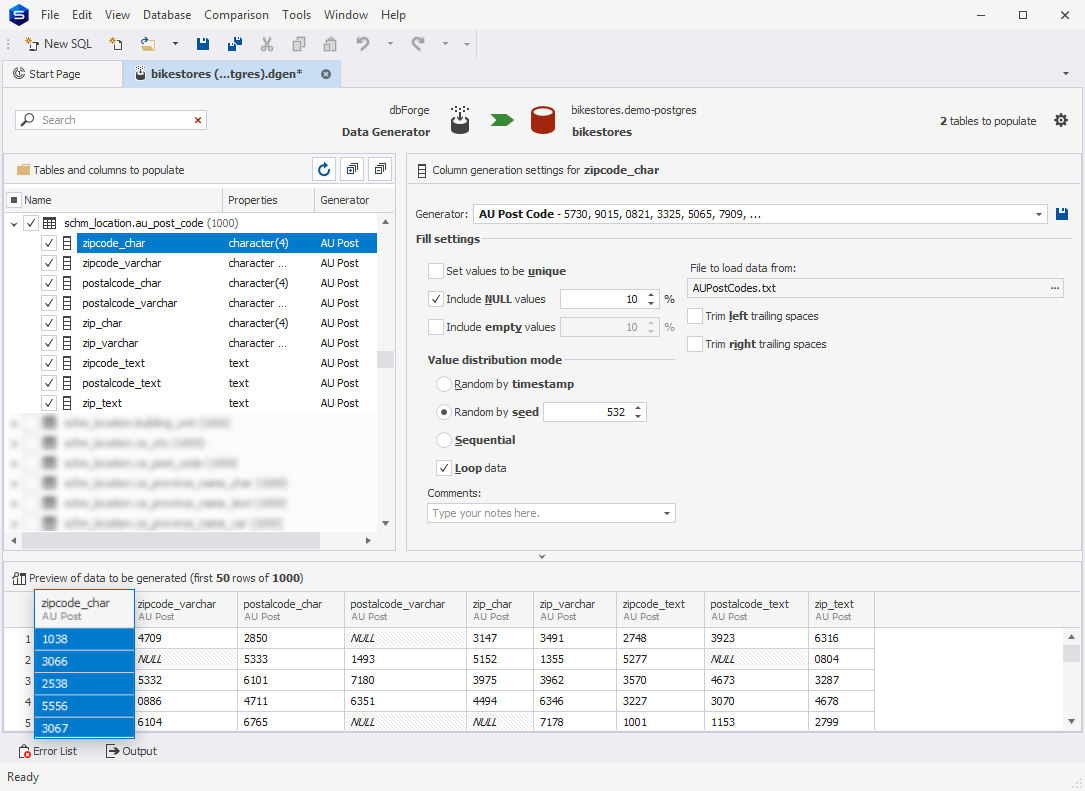The width and height of the screenshot is (1085, 791).
Task: Click the red database cylinder icon
Action: tap(542, 120)
